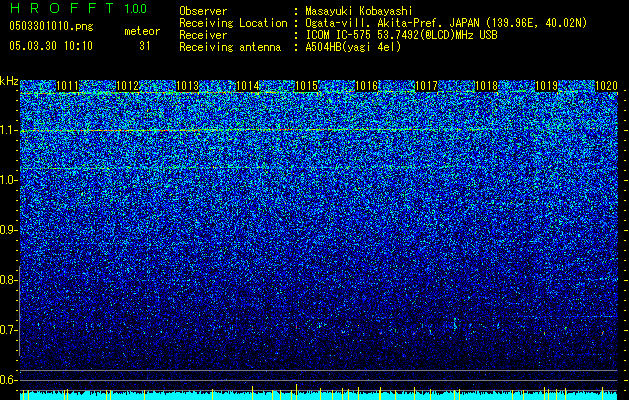Click the Observer label
Screen dimensions: 629x400
coord(203,11)
